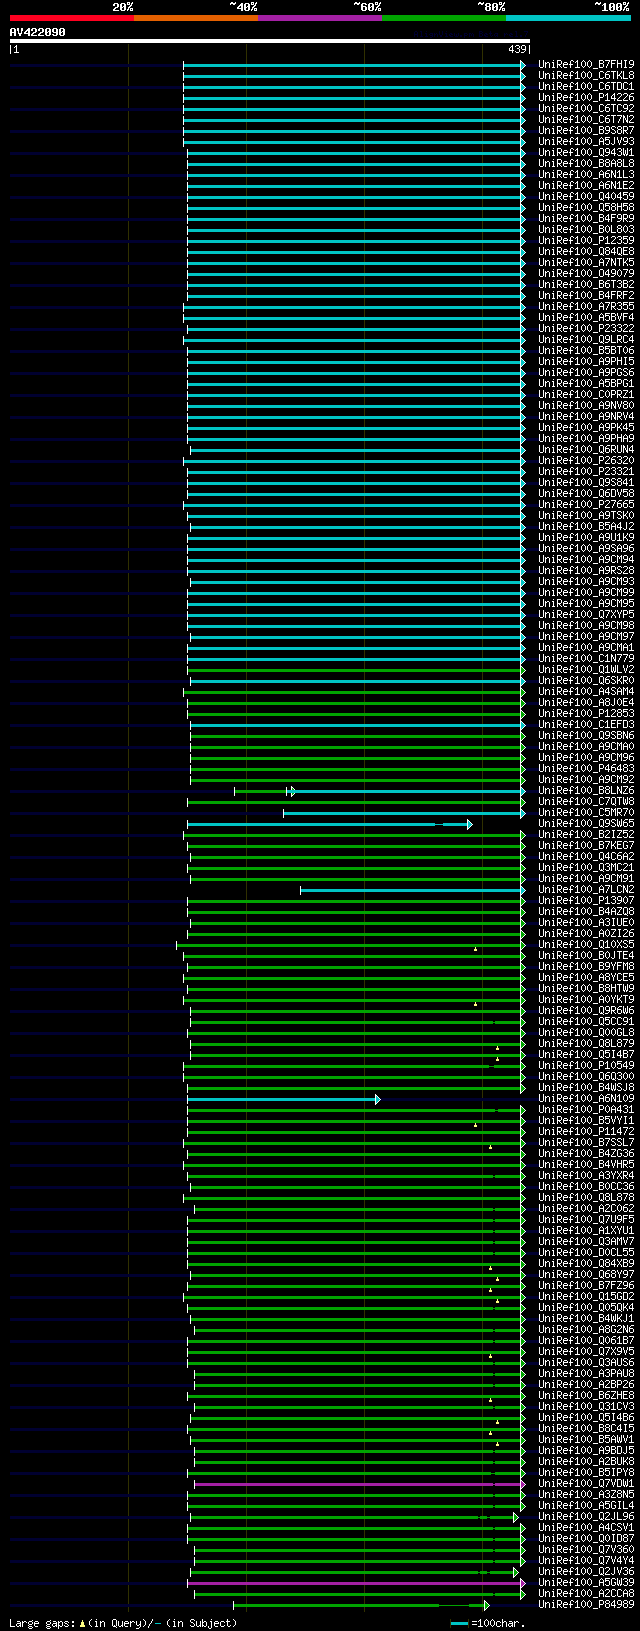Select hit label UniRef100_A2BP26
This screenshot has width=640, height=1631.
pos(586,1385)
